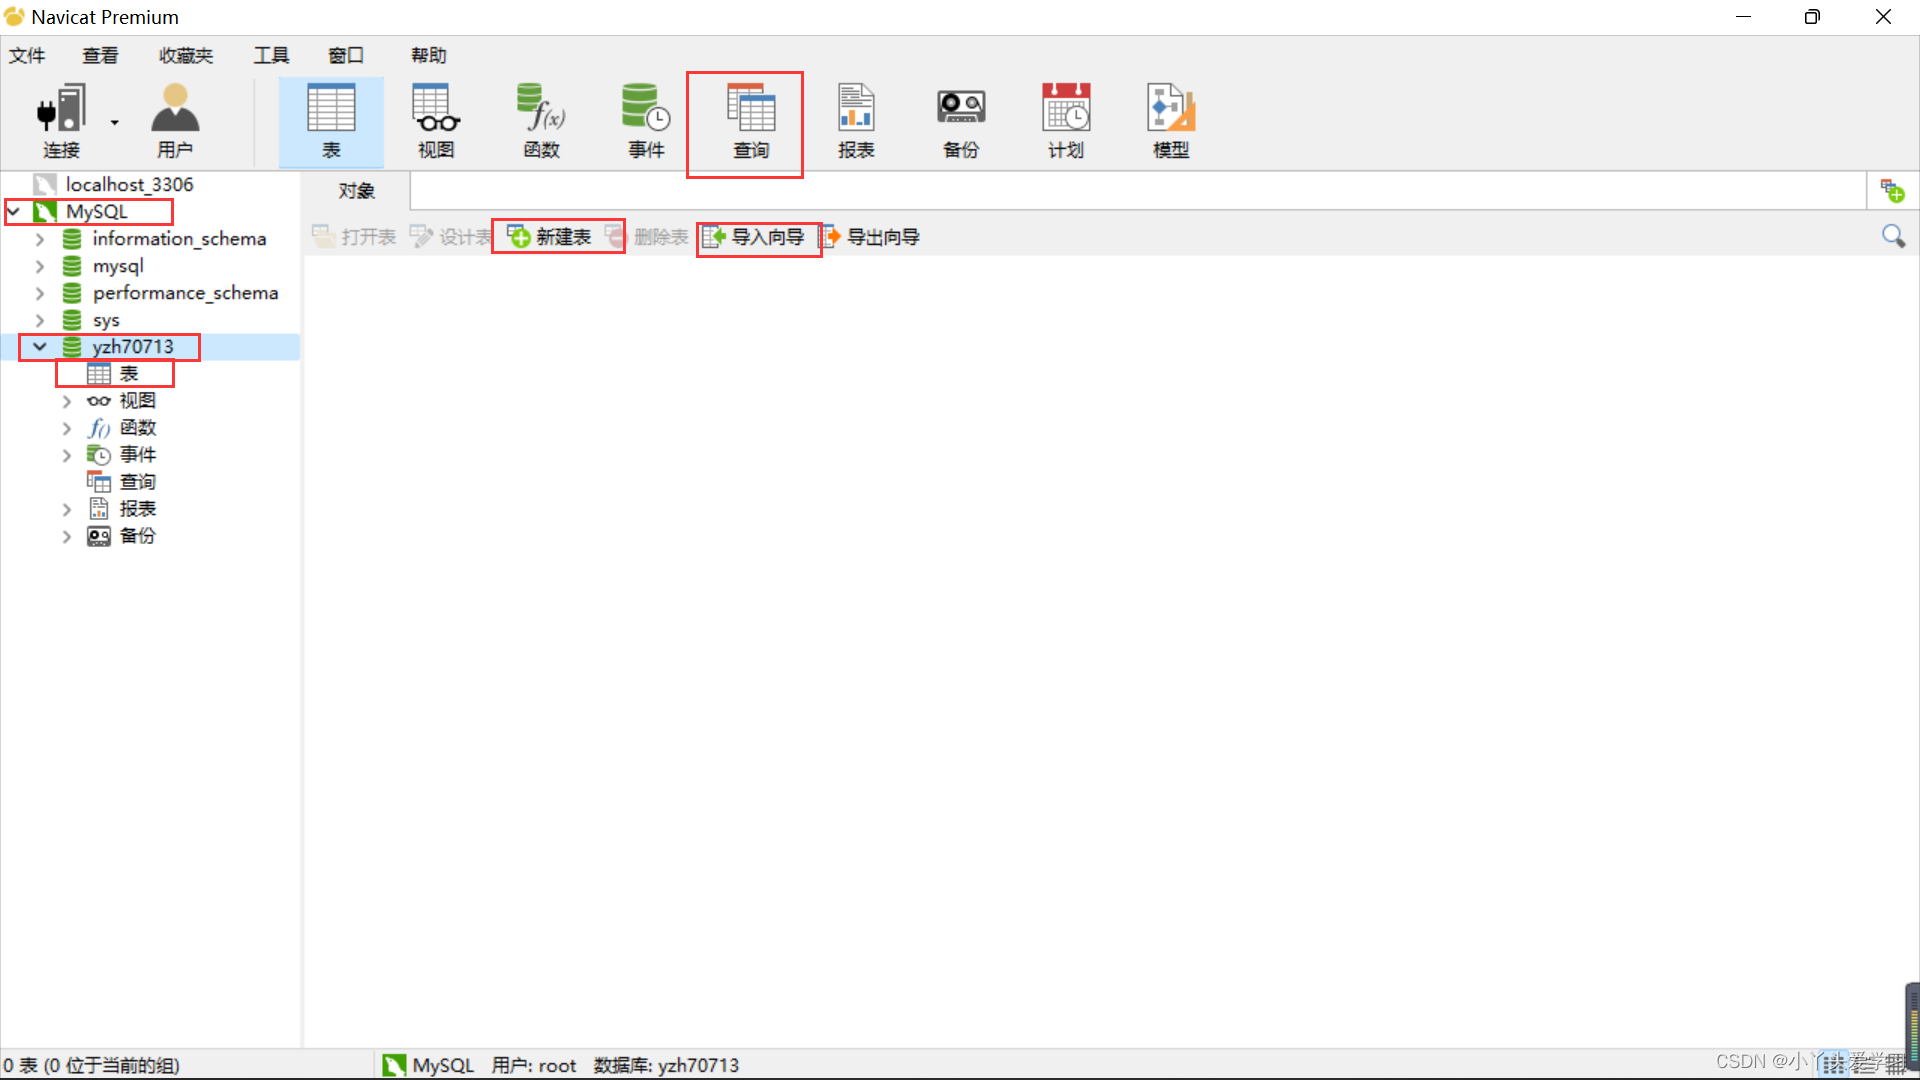Viewport: 1920px width, 1080px height.
Task: Open the Connection dropdown arrow
Action: pyautogui.click(x=114, y=123)
